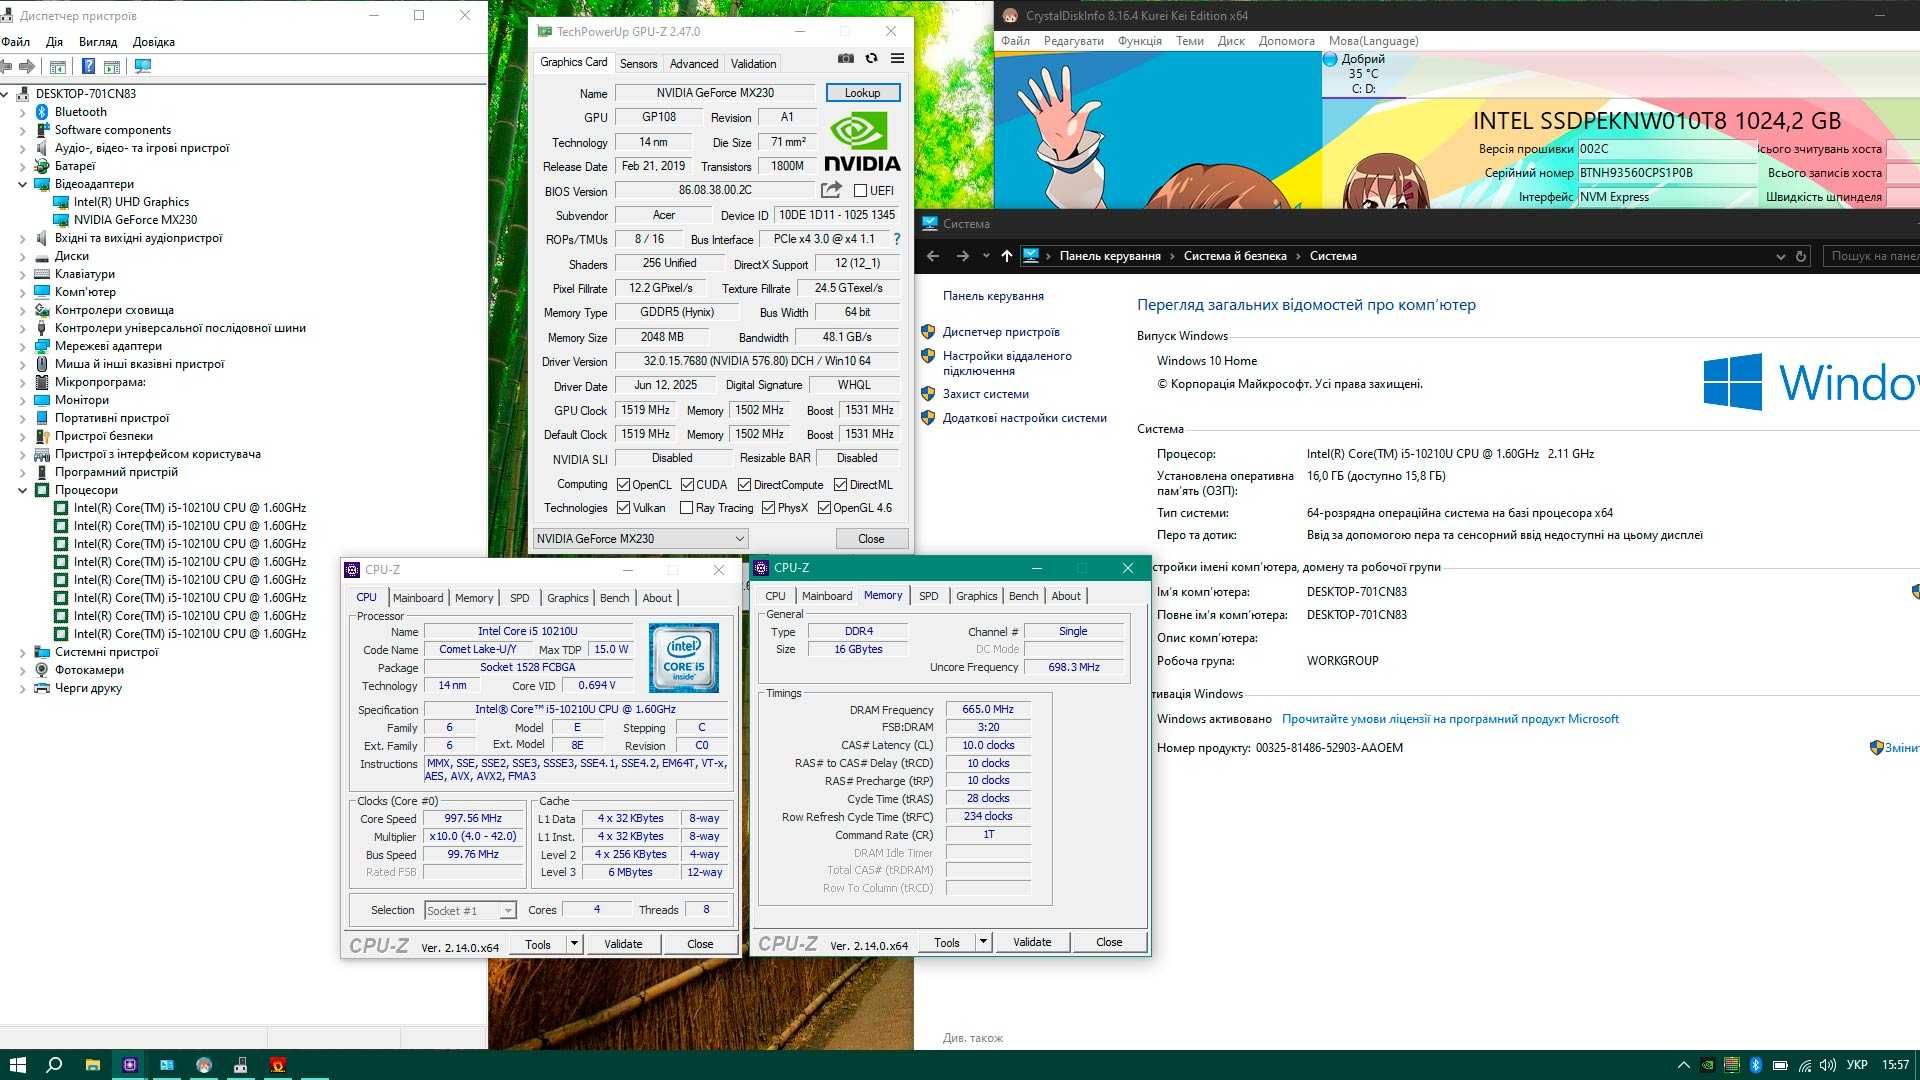Image resolution: width=1920 pixels, height=1080 pixels.
Task: Toggle the Ray Tracing checkbox
Action: (x=686, y=508)
